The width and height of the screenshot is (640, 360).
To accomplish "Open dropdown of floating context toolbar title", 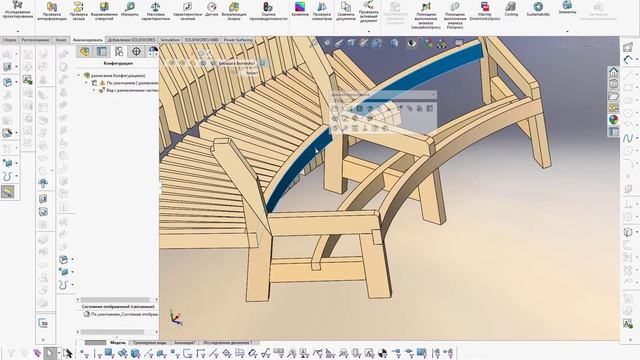I will click(433, 95).
